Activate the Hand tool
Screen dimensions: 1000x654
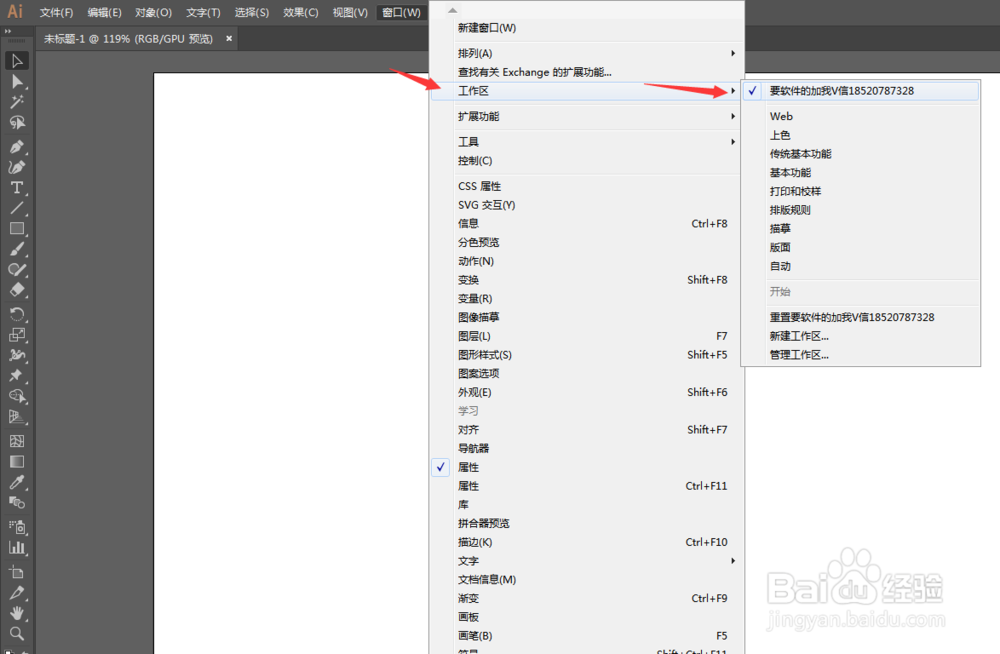click(x=17, y=613)
